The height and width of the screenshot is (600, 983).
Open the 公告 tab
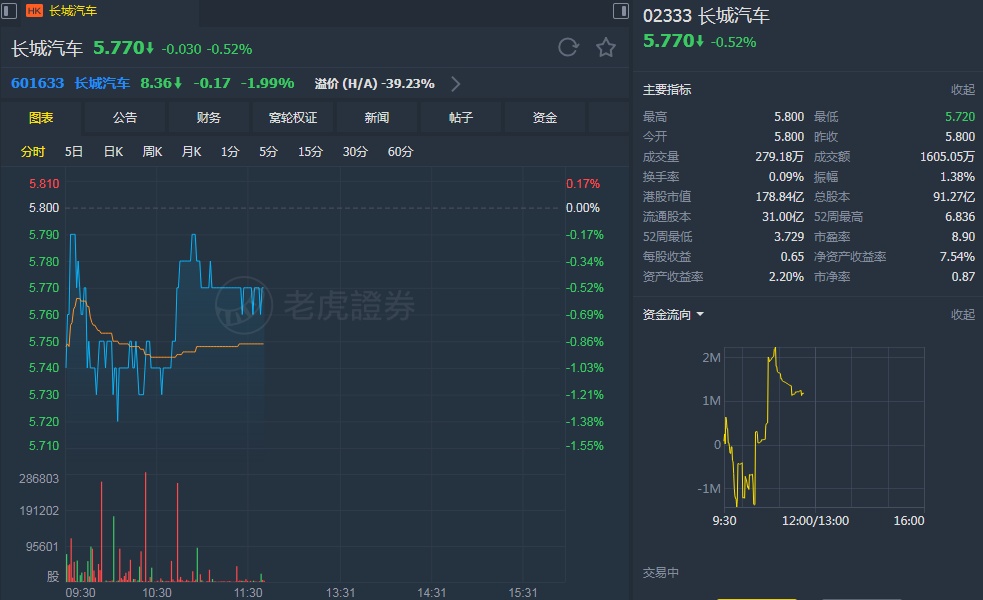(125, 117)
